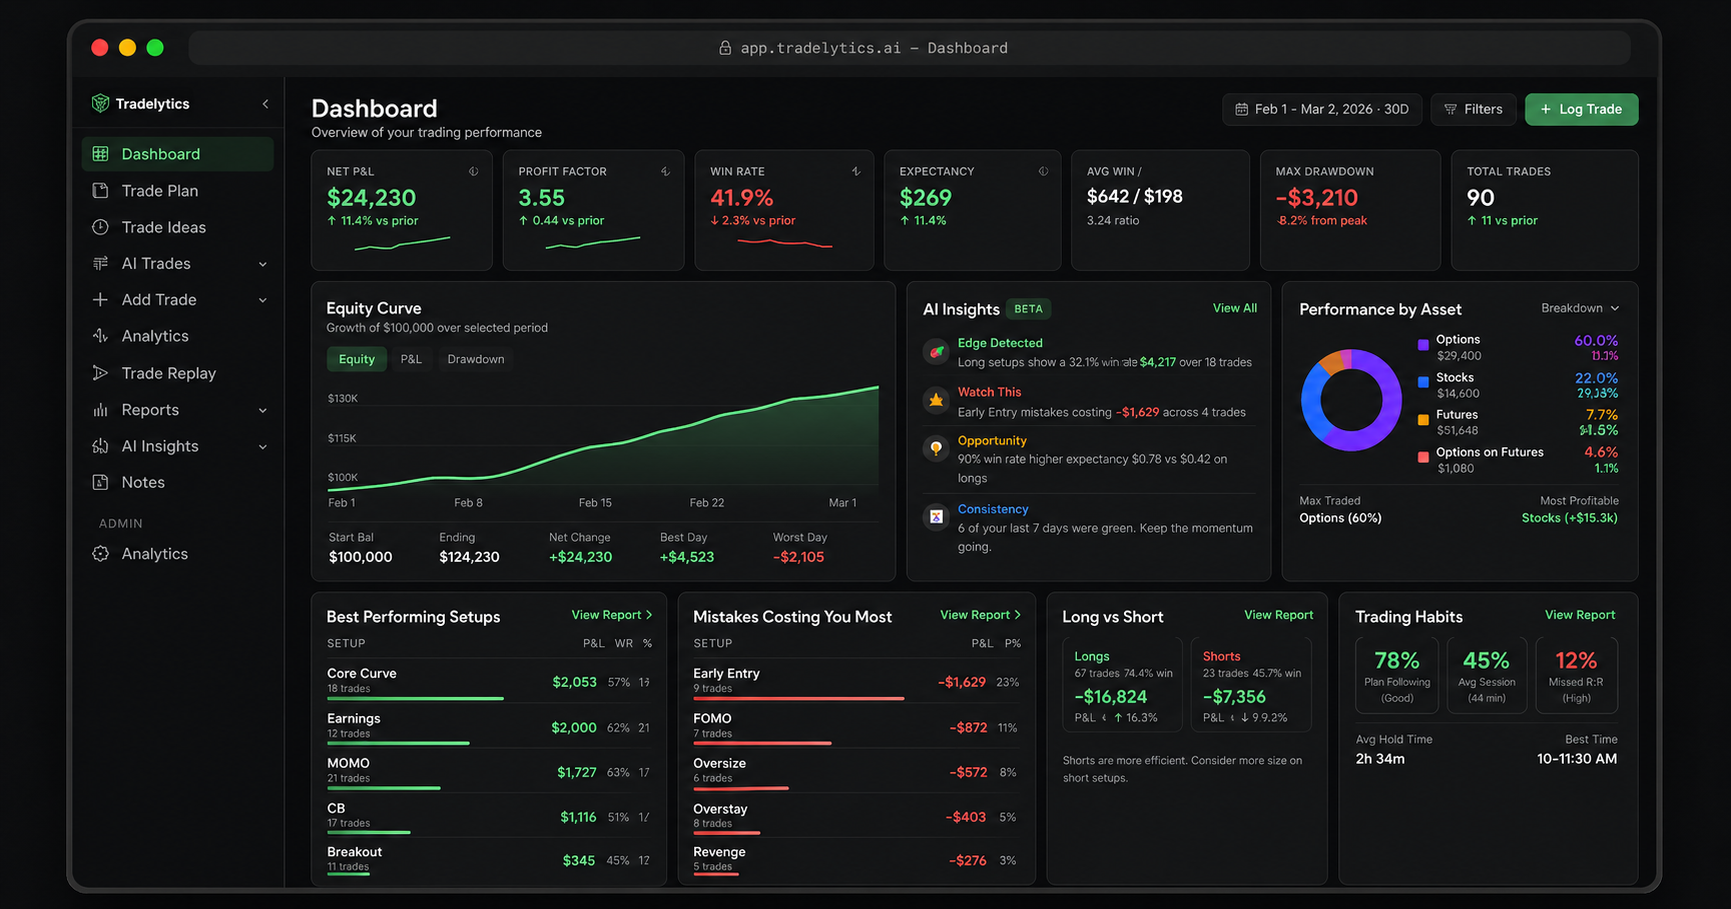Click the Early Entry mistake row
The image size is (1731, 909).
857,682
